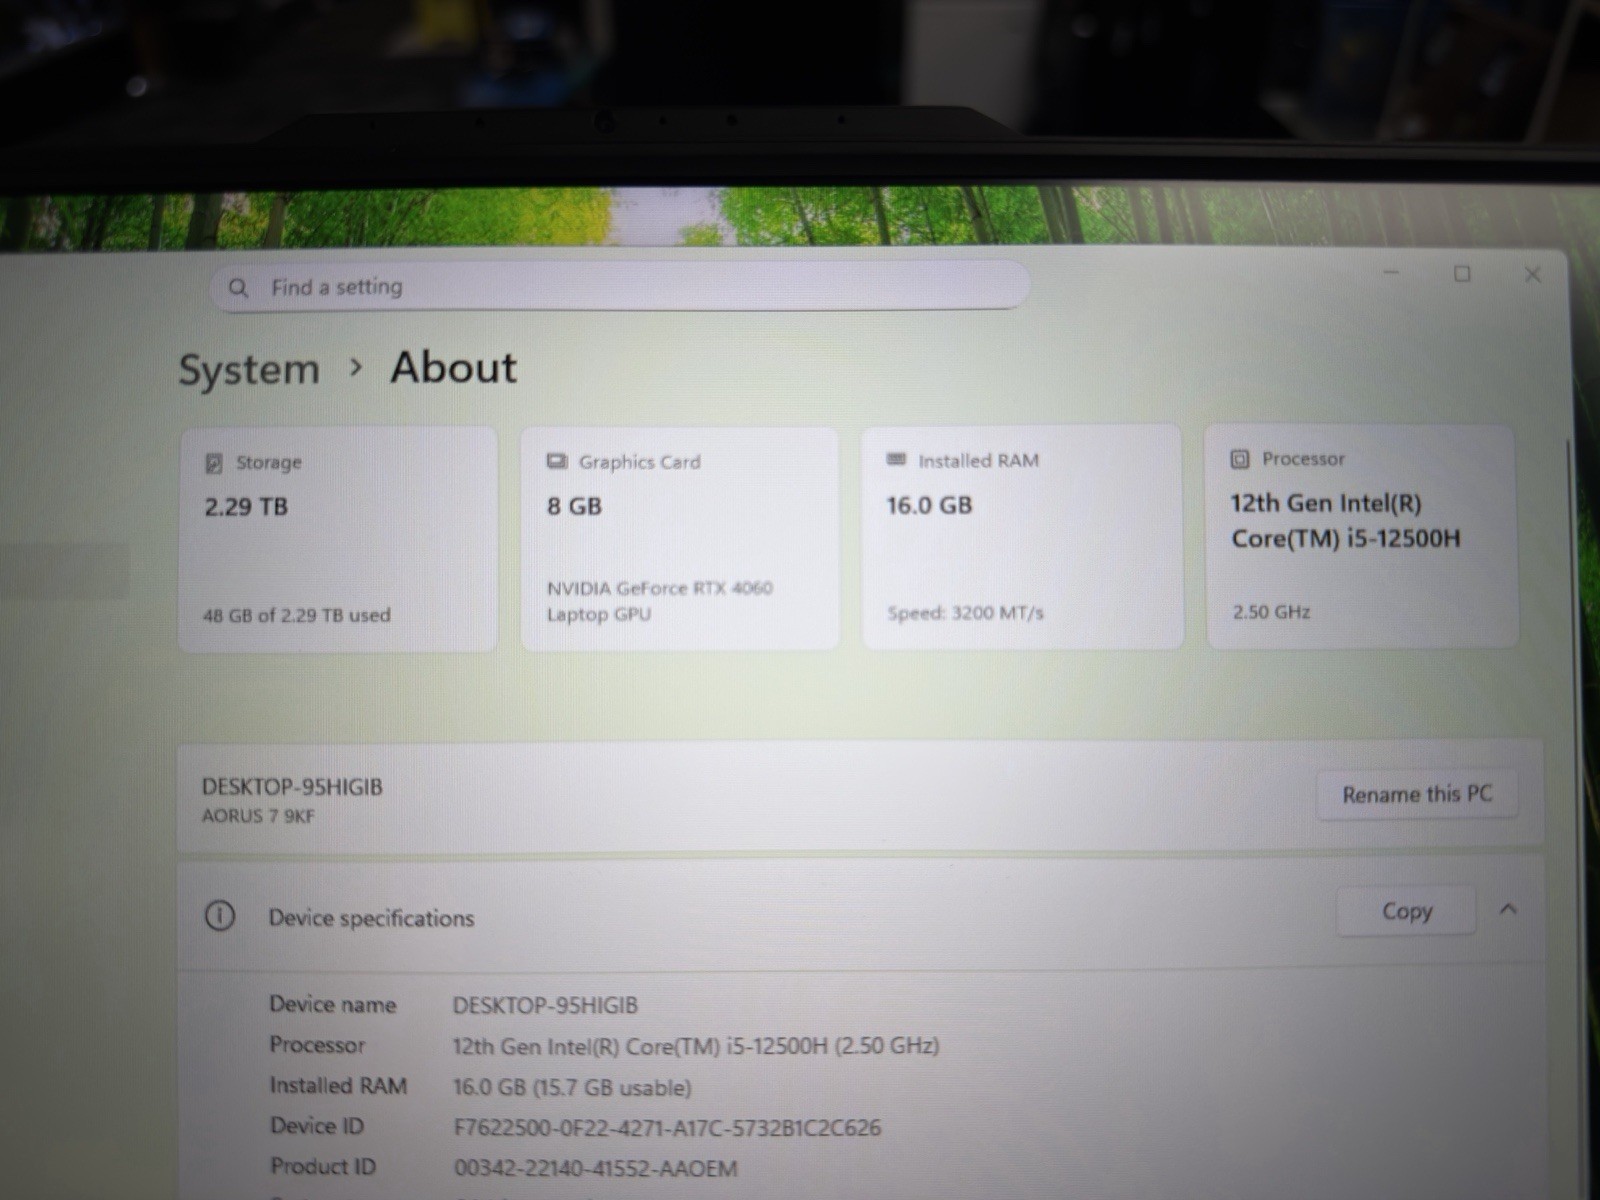Click the breadcrumb chevron after System
The width and height of the screenshot is (1600, 1200).
pos(355,368)
